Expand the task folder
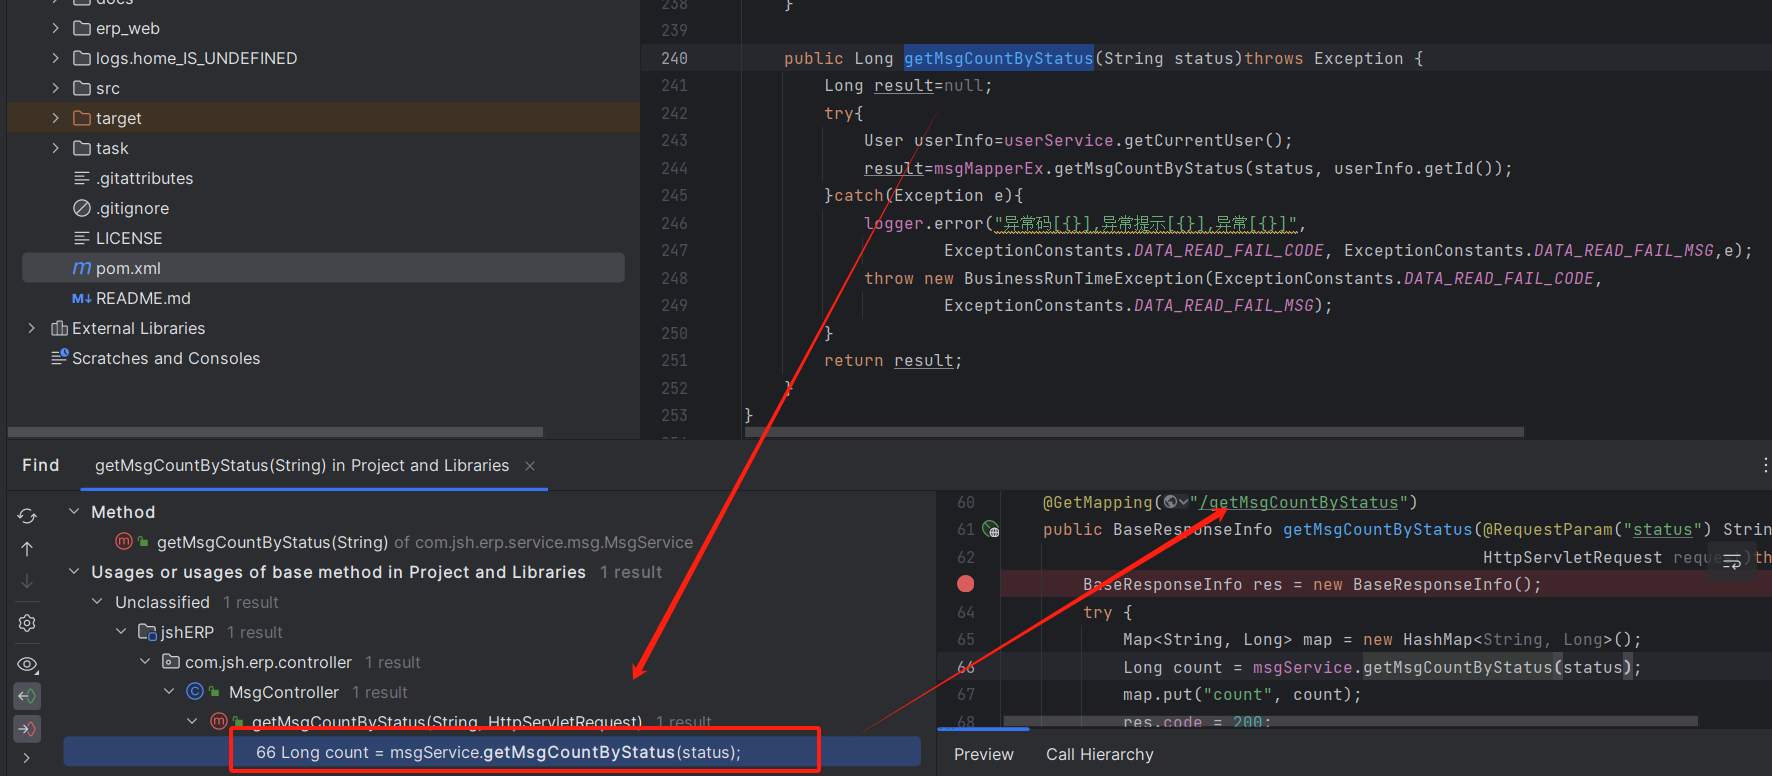The image size is (1772, 776). pos(56,148)
